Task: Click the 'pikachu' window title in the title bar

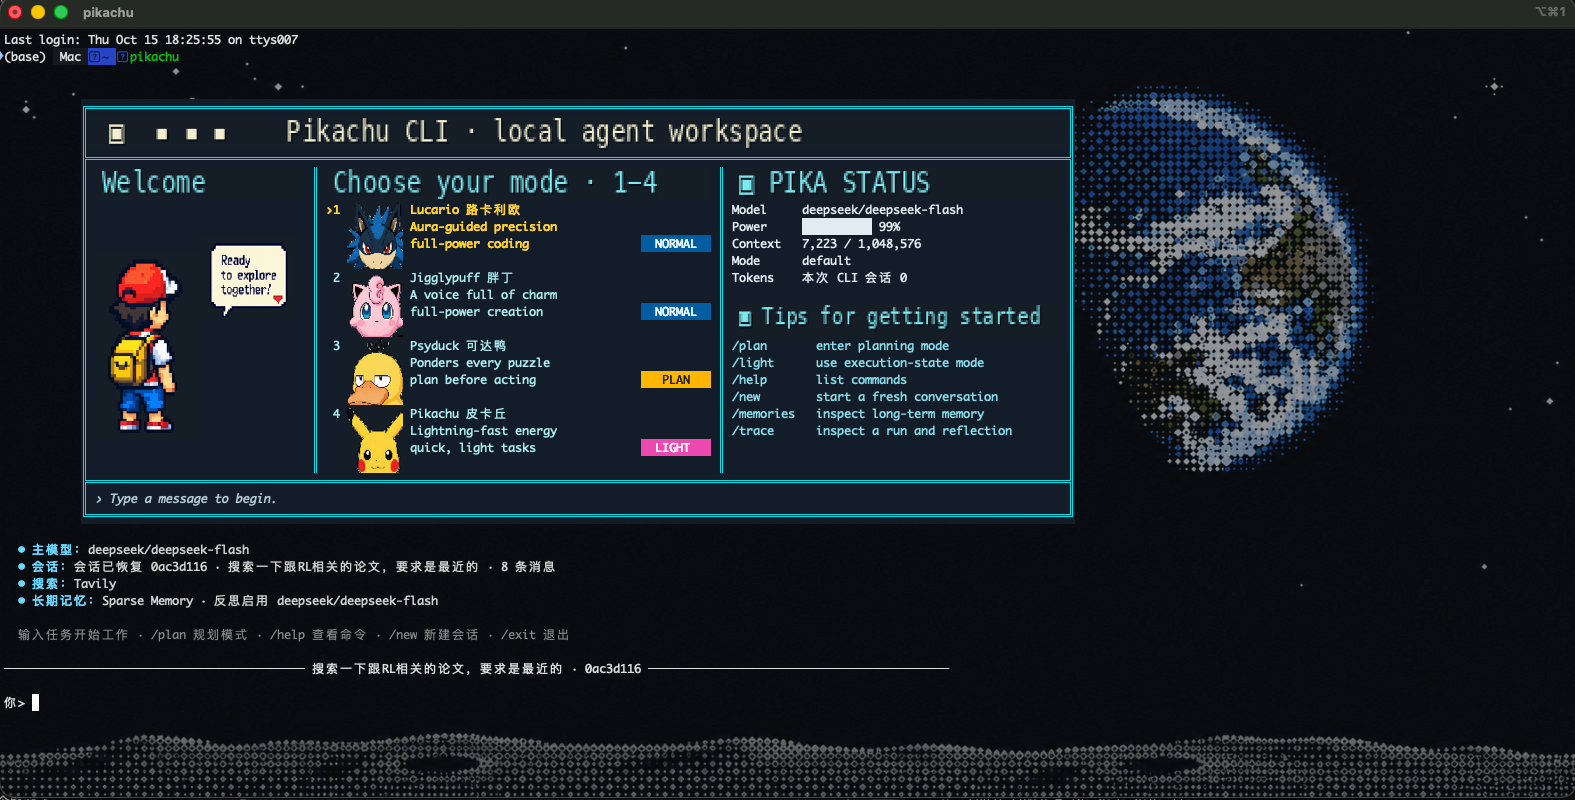Action: pyautogui.click(x=108, y=13)
